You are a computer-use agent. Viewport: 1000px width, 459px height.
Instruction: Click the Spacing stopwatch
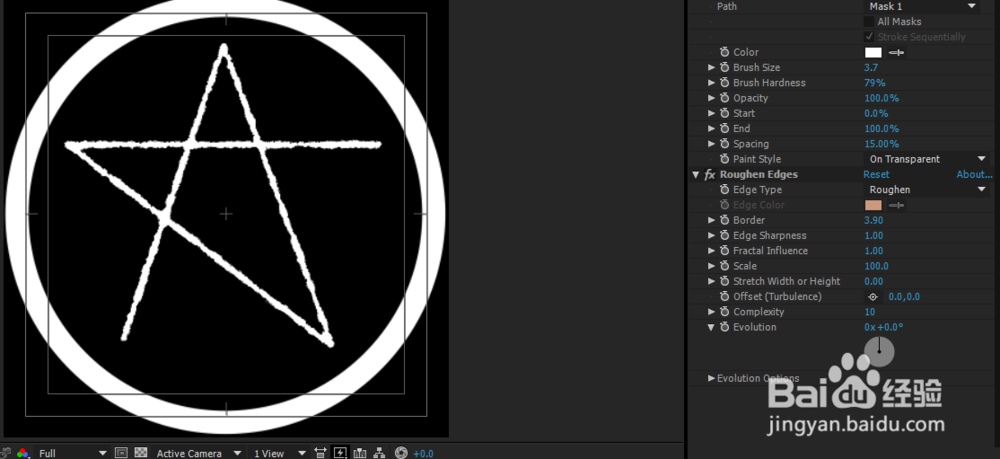pos(724,144)
